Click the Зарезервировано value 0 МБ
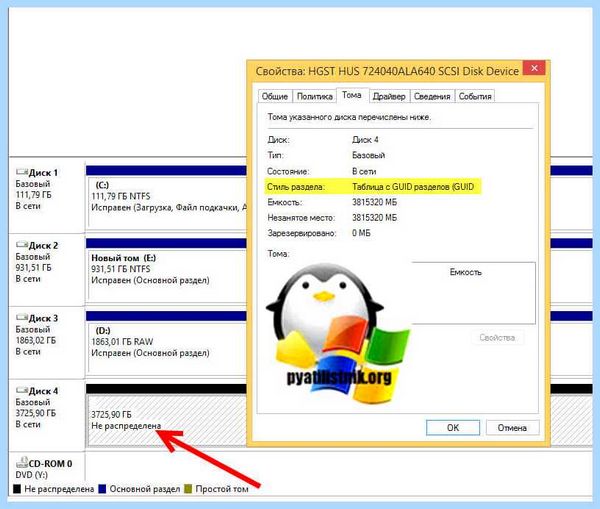The width and height of the screenshot is (600, 509). pos(361,233)
